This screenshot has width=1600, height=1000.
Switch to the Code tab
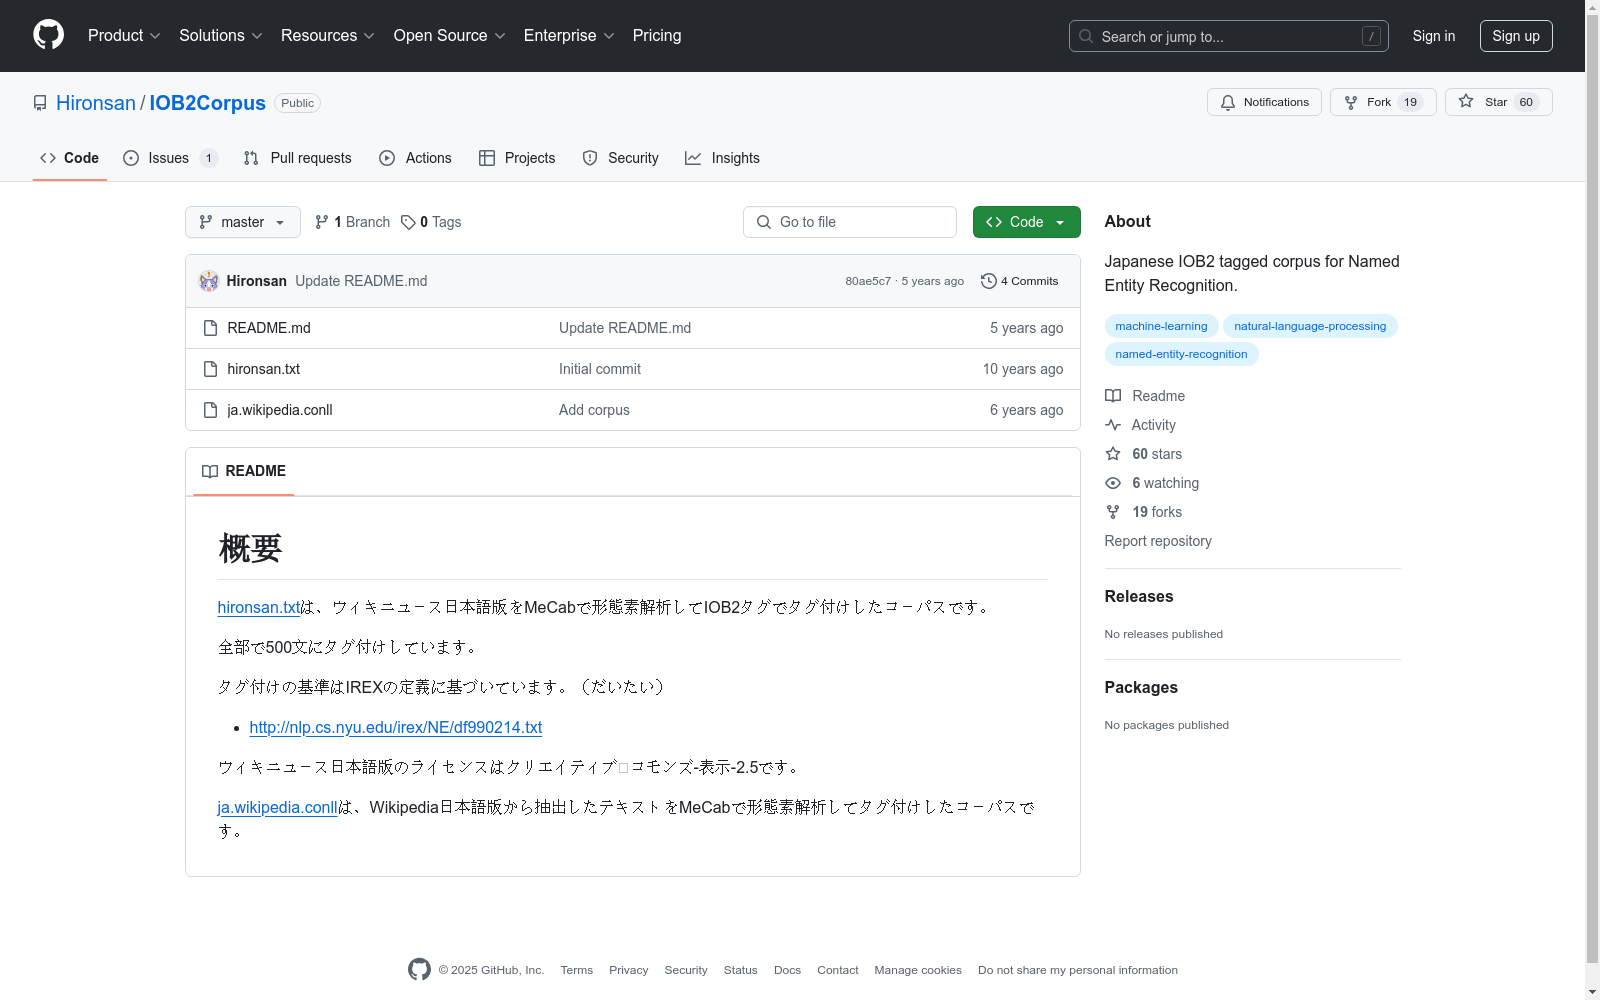[x=70, y=158]
